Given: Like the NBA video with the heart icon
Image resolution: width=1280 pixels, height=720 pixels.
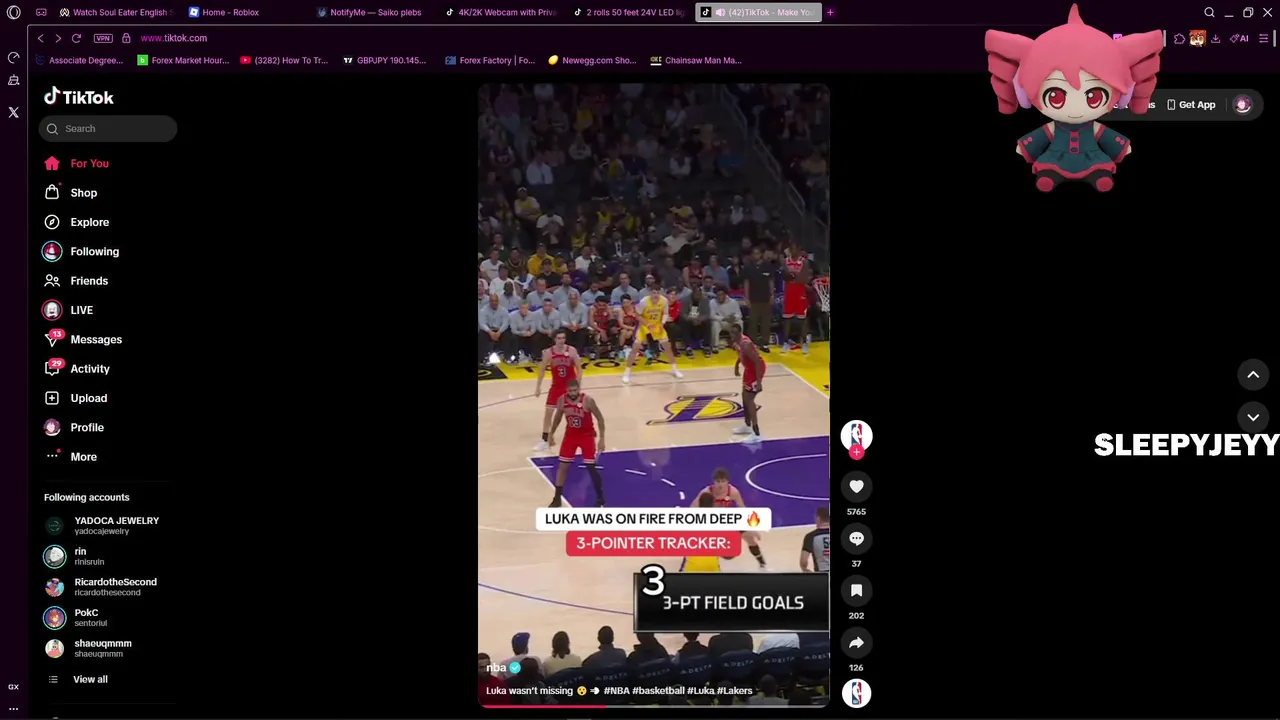Looking at the screenshot, I should click(x=856, y=486).
